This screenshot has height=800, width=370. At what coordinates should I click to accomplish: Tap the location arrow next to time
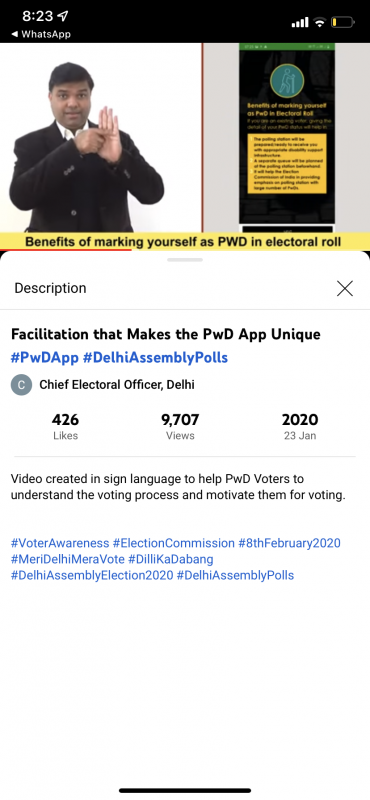coord(63,16)
